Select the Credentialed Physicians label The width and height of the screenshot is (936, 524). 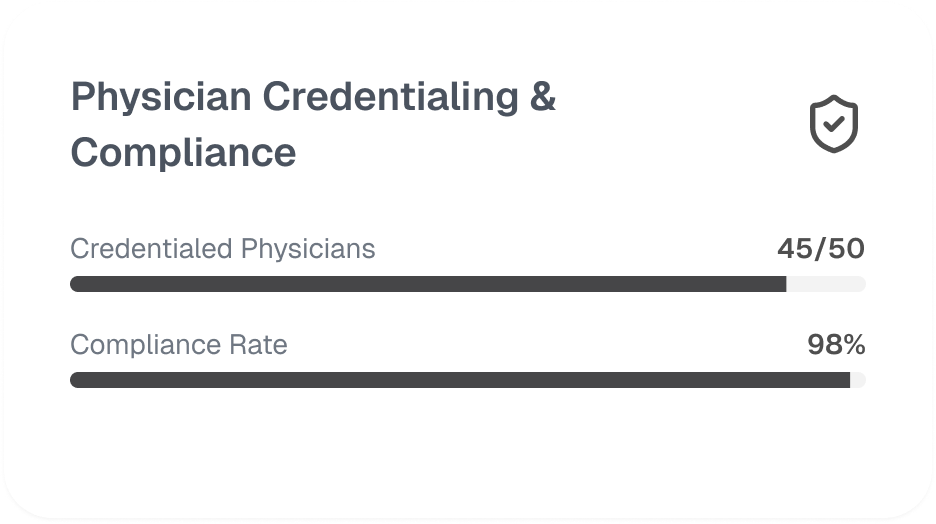coord(223,249)
